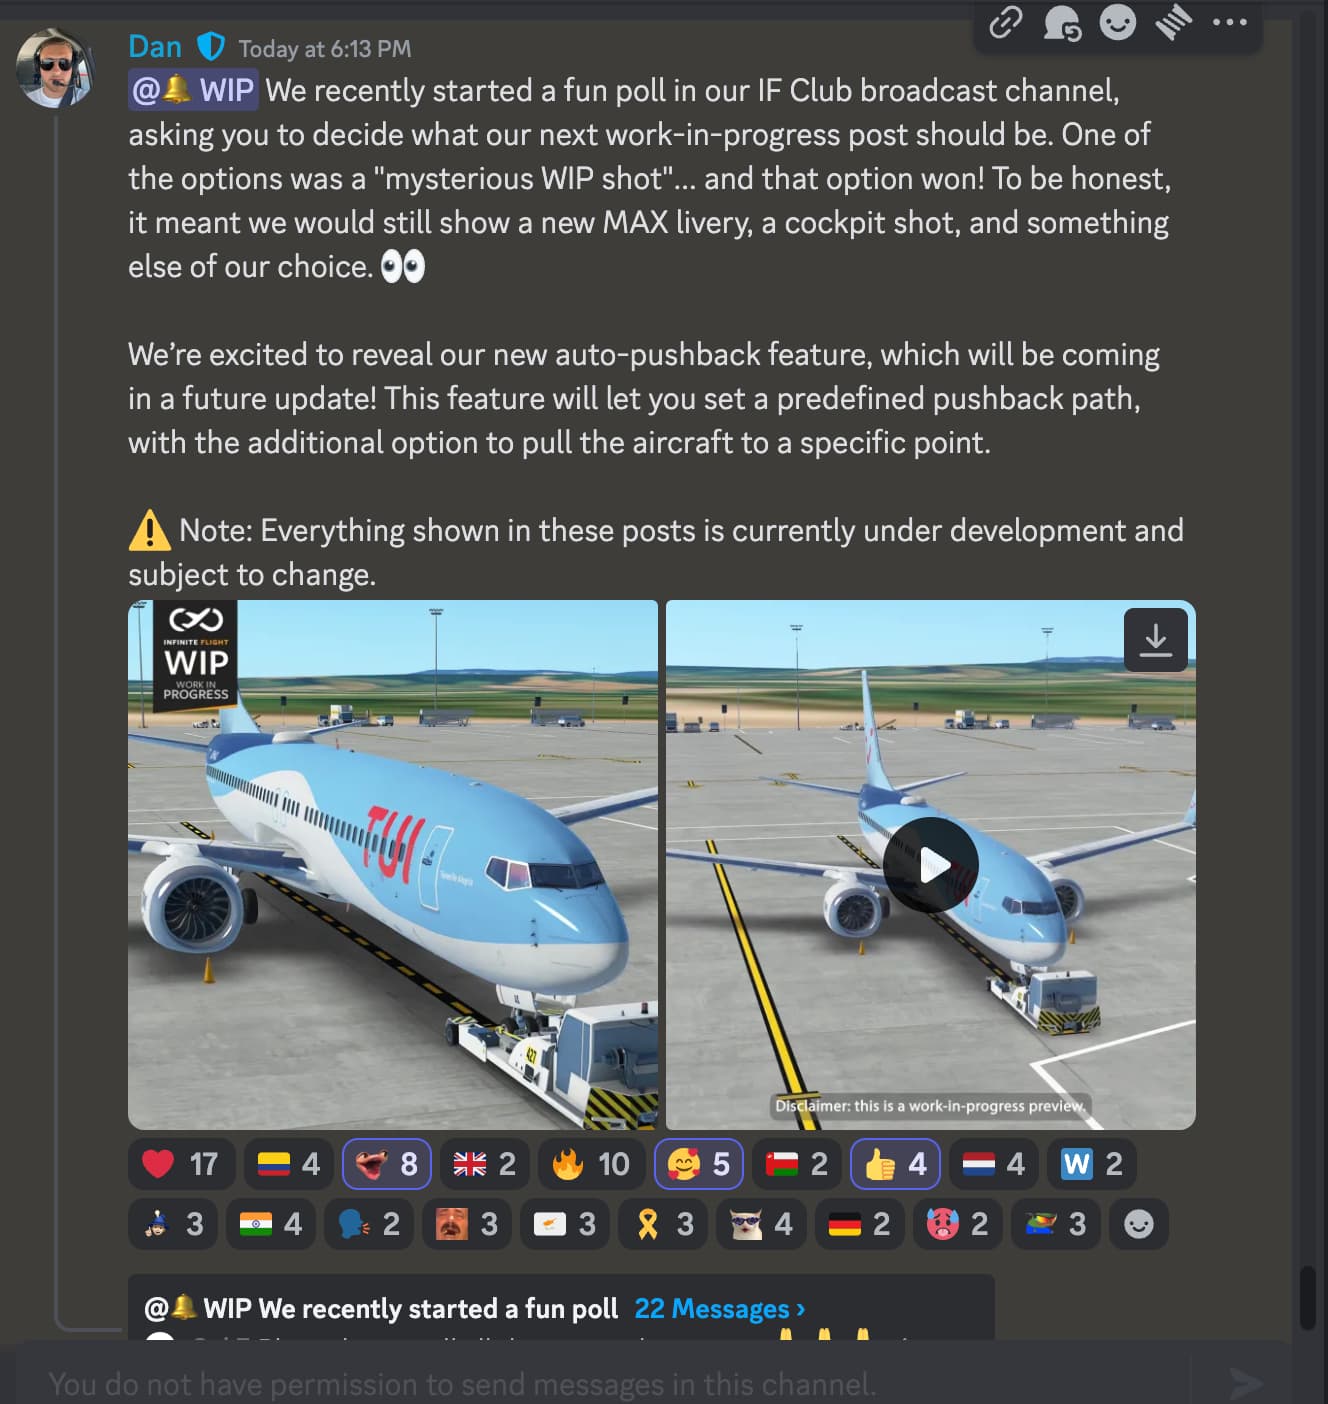1328x1404 pixels.
Task: Toggle the German flag reaction
Action: click(859, 1224)
